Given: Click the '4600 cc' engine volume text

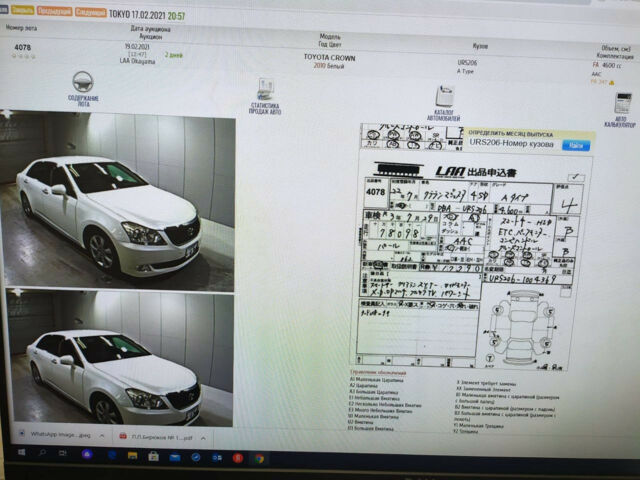Looking at the screenshot, I should [611, 65].
